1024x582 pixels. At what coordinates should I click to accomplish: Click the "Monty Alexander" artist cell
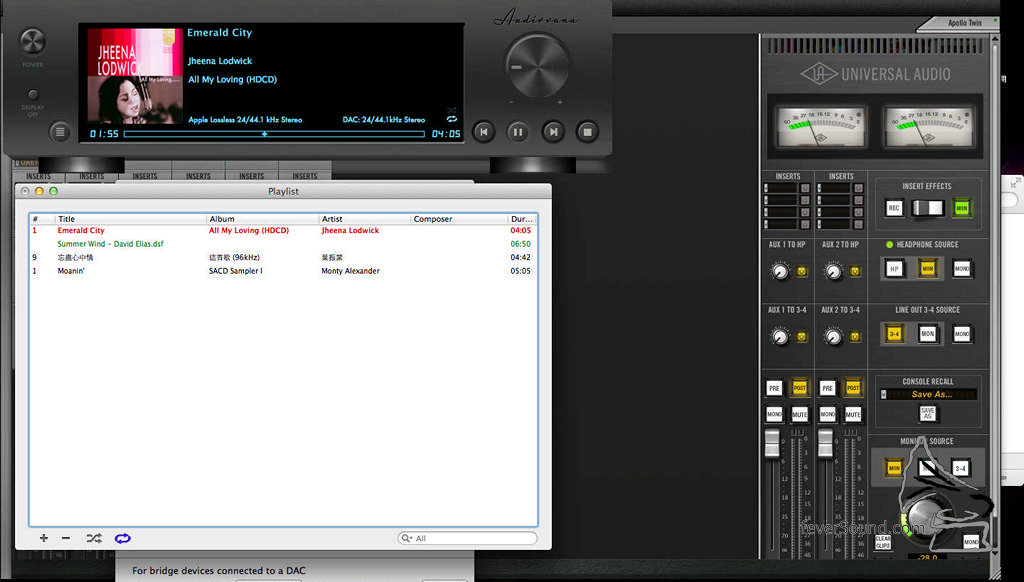pos(350,270)
